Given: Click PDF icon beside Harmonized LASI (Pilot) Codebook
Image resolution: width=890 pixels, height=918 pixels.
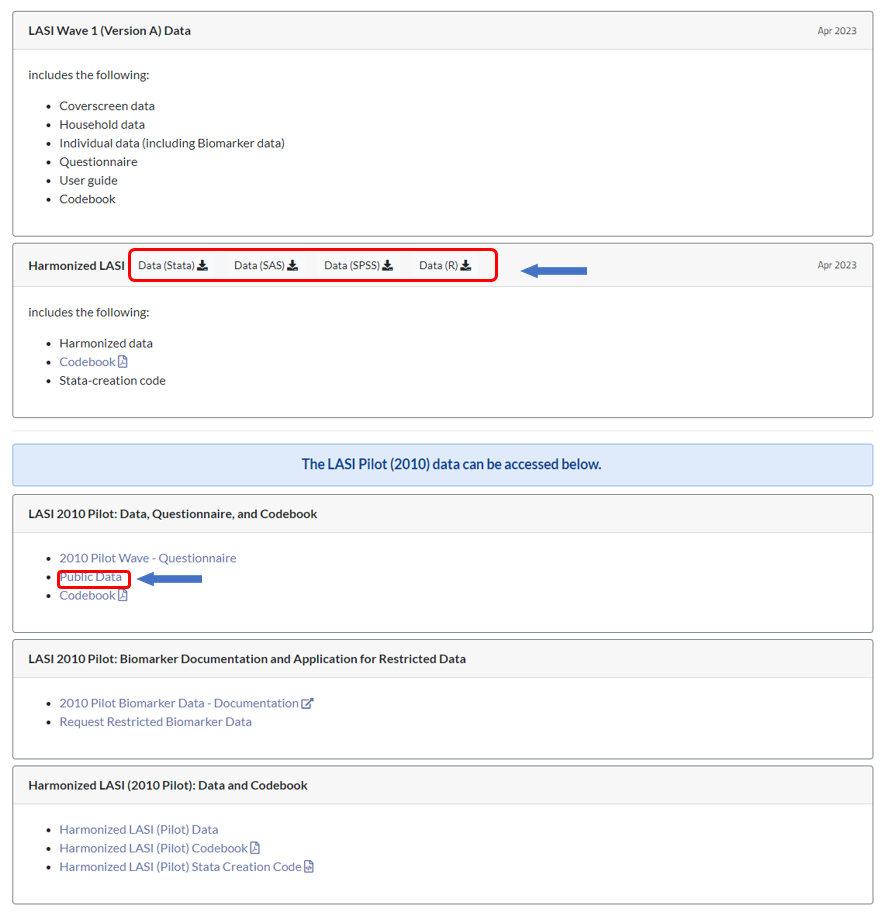Looking at the screenshot, I should (255, 848).
